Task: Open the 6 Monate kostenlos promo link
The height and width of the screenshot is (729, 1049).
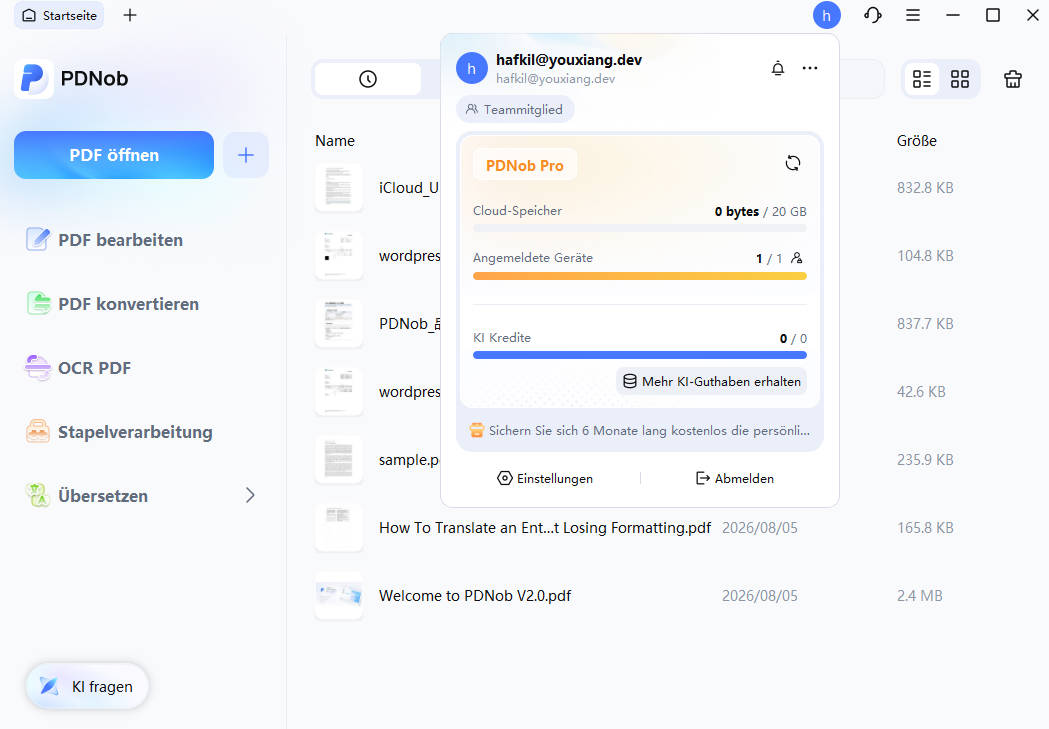Action: pos(640,431)
